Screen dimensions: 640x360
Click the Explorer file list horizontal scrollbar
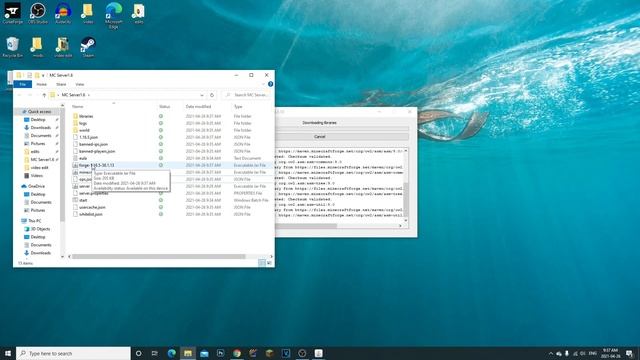click(158, 257)
